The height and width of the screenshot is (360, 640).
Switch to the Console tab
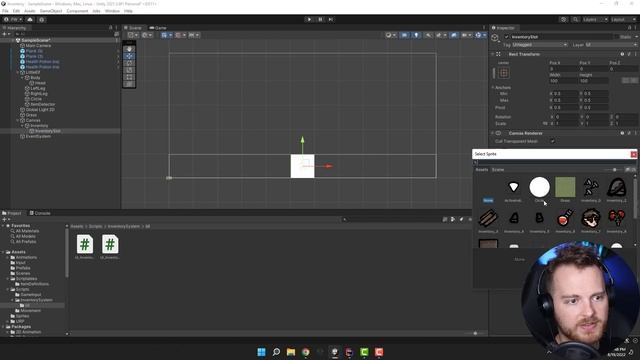40,213
